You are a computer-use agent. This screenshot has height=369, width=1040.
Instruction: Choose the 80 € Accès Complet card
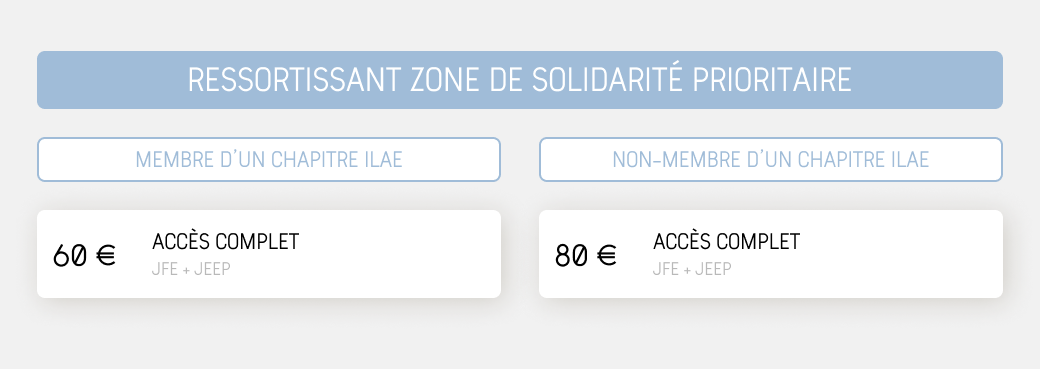pyautogui.click(x=771, y=254)
